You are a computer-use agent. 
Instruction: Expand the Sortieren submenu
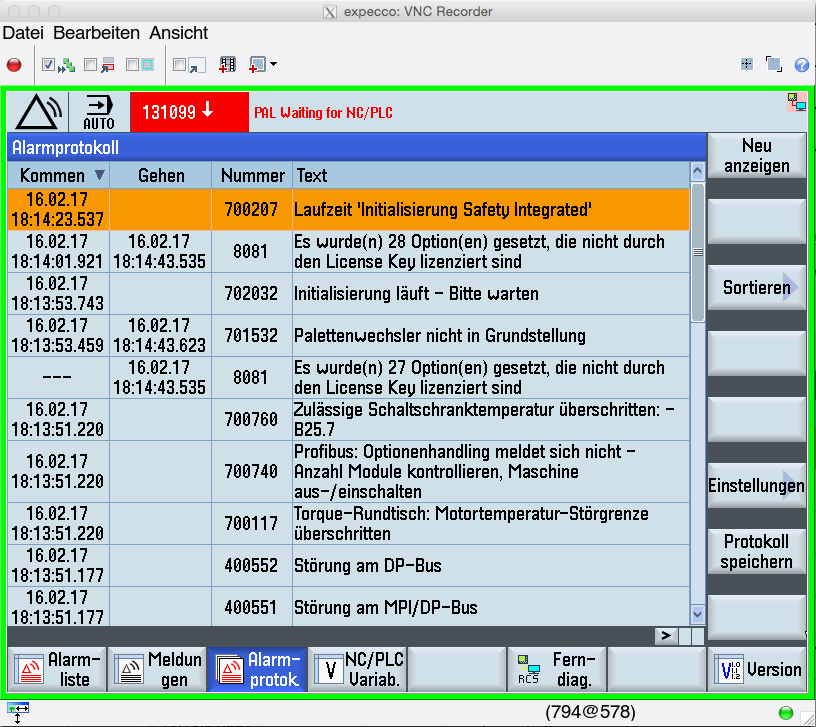[756, 288]
